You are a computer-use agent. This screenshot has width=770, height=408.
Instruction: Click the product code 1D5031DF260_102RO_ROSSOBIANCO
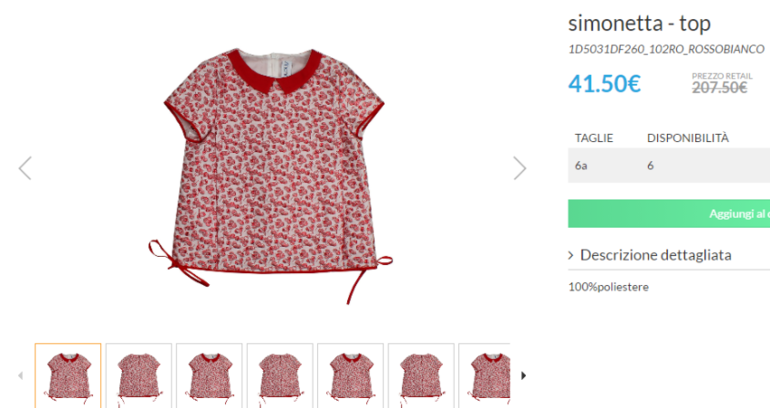click(x=666, y=49)
